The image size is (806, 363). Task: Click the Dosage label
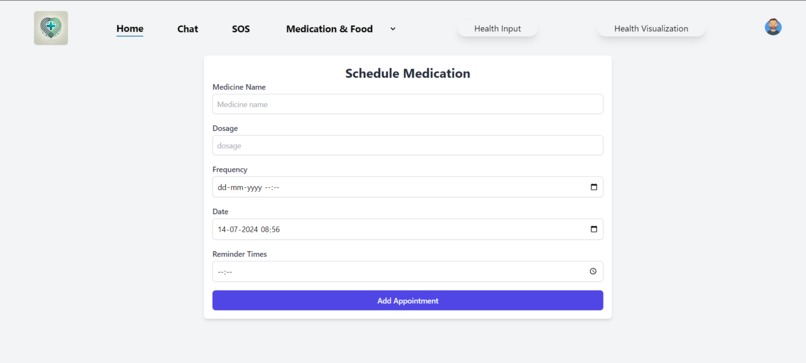(x=225, y=129)
